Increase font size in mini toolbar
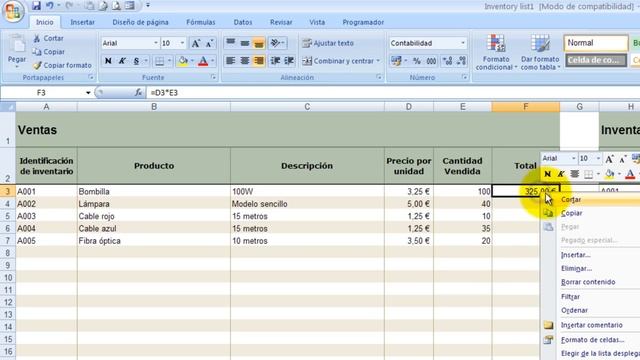 (x=609, y=159)
